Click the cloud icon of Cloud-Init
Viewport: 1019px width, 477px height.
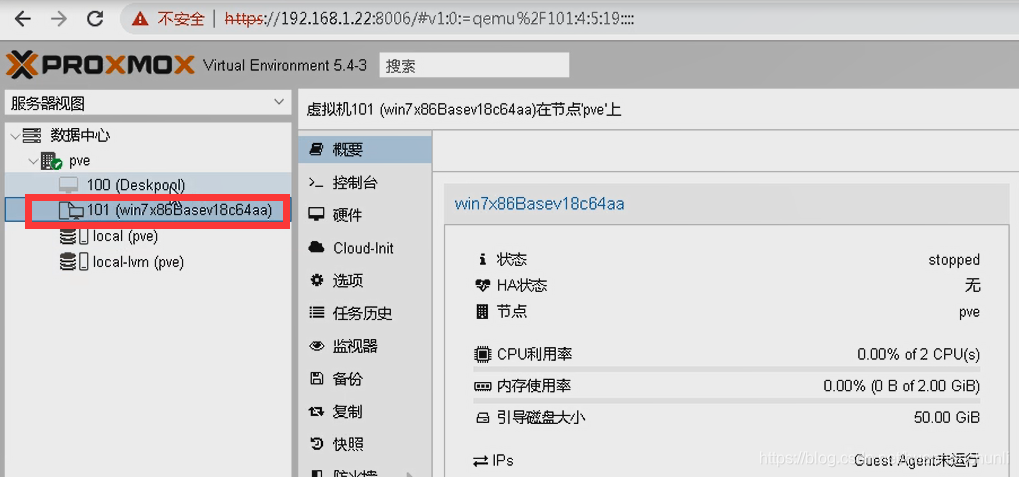tap(316, 248)
